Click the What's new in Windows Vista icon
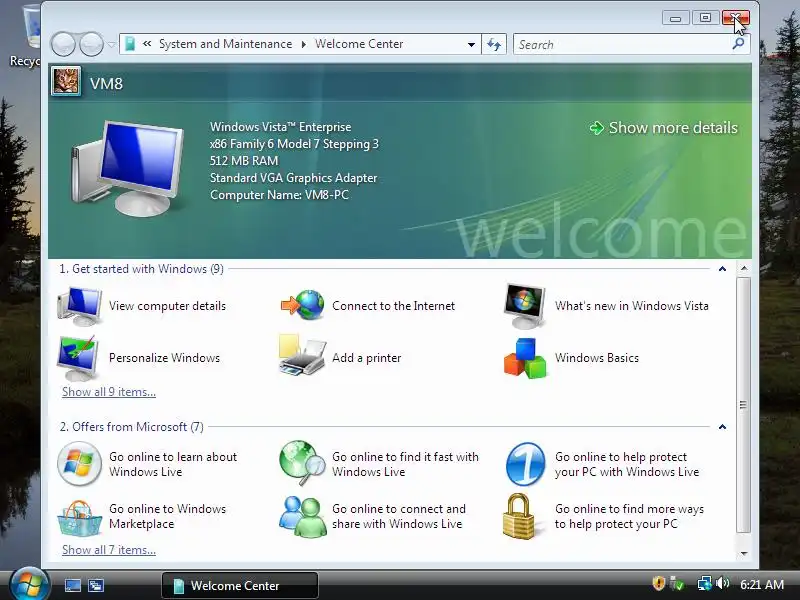Screen dimensions: 800x600 tap(524, 306)
